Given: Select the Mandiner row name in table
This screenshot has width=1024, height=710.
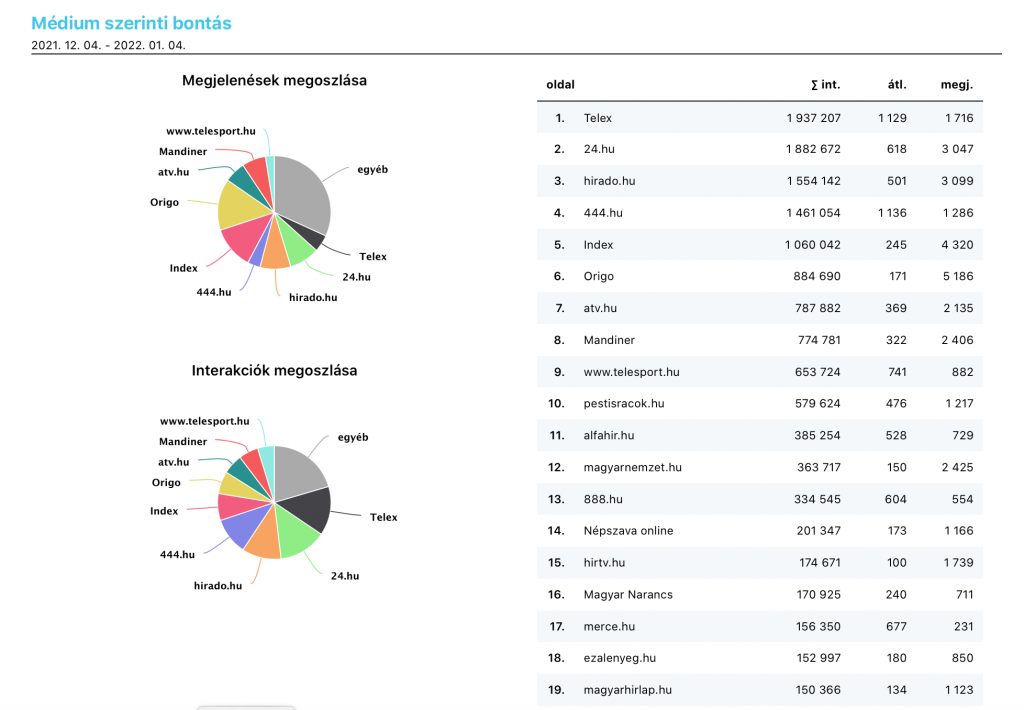Looking at the screenshot, I should 609,340.
